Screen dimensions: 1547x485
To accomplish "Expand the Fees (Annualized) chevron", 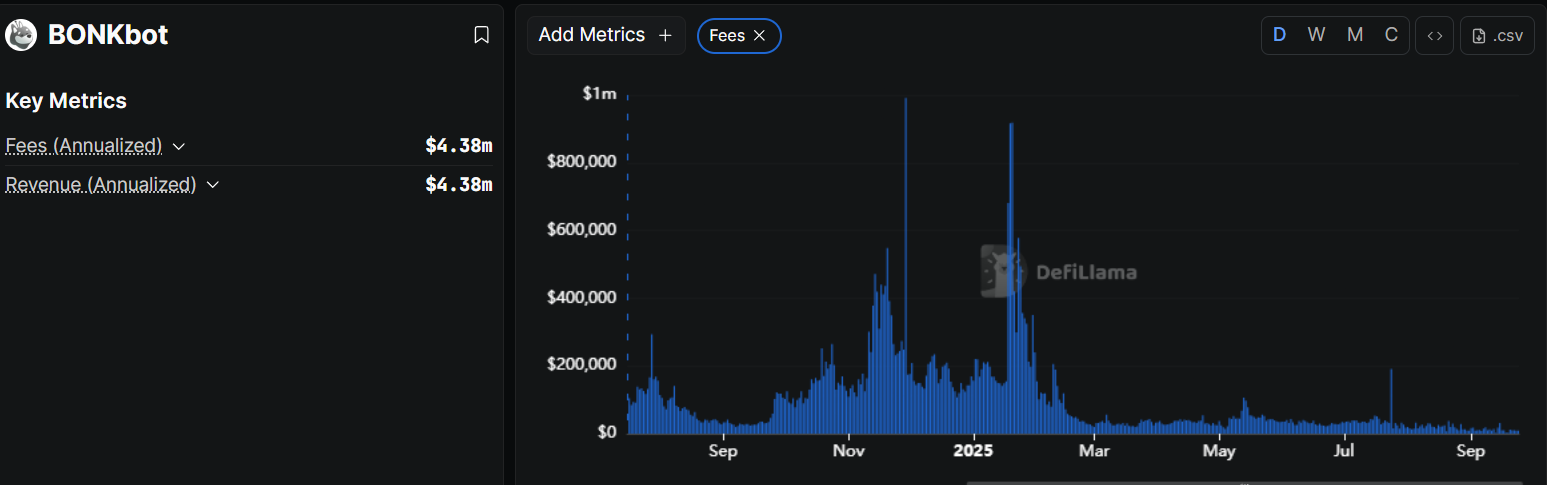I will coord(179,146).
